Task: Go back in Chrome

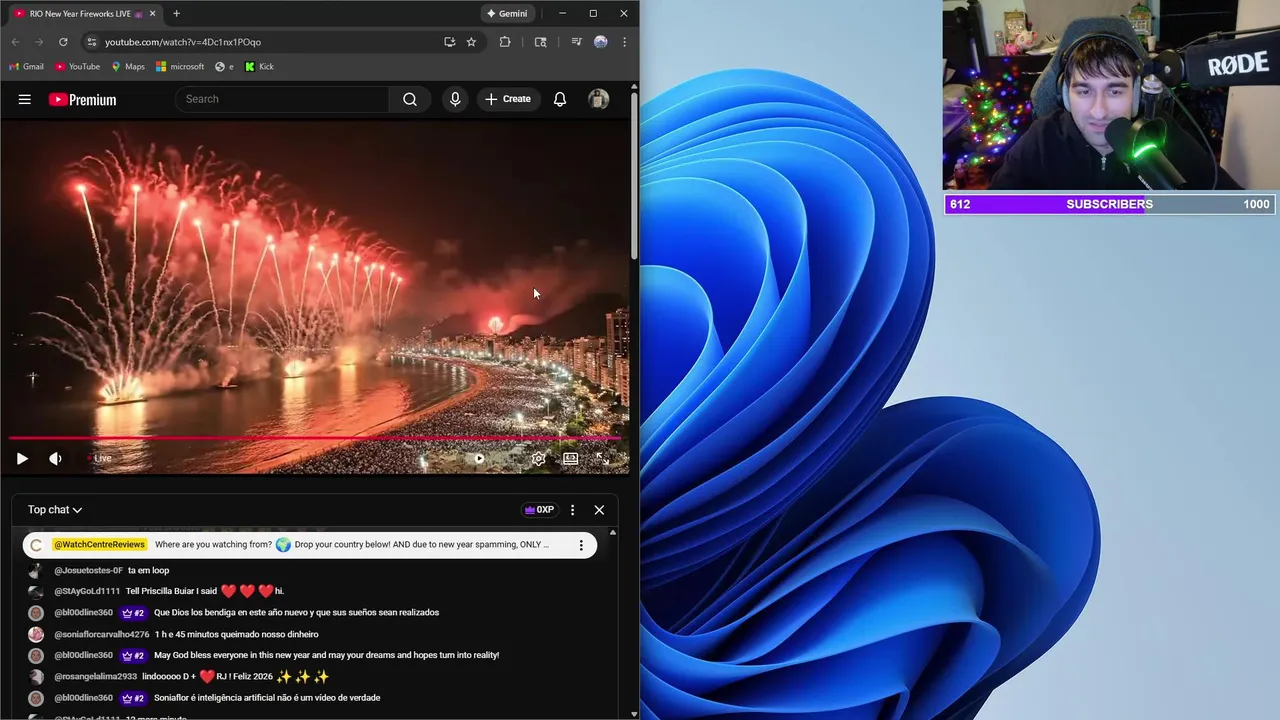Action: pos(15,42)
